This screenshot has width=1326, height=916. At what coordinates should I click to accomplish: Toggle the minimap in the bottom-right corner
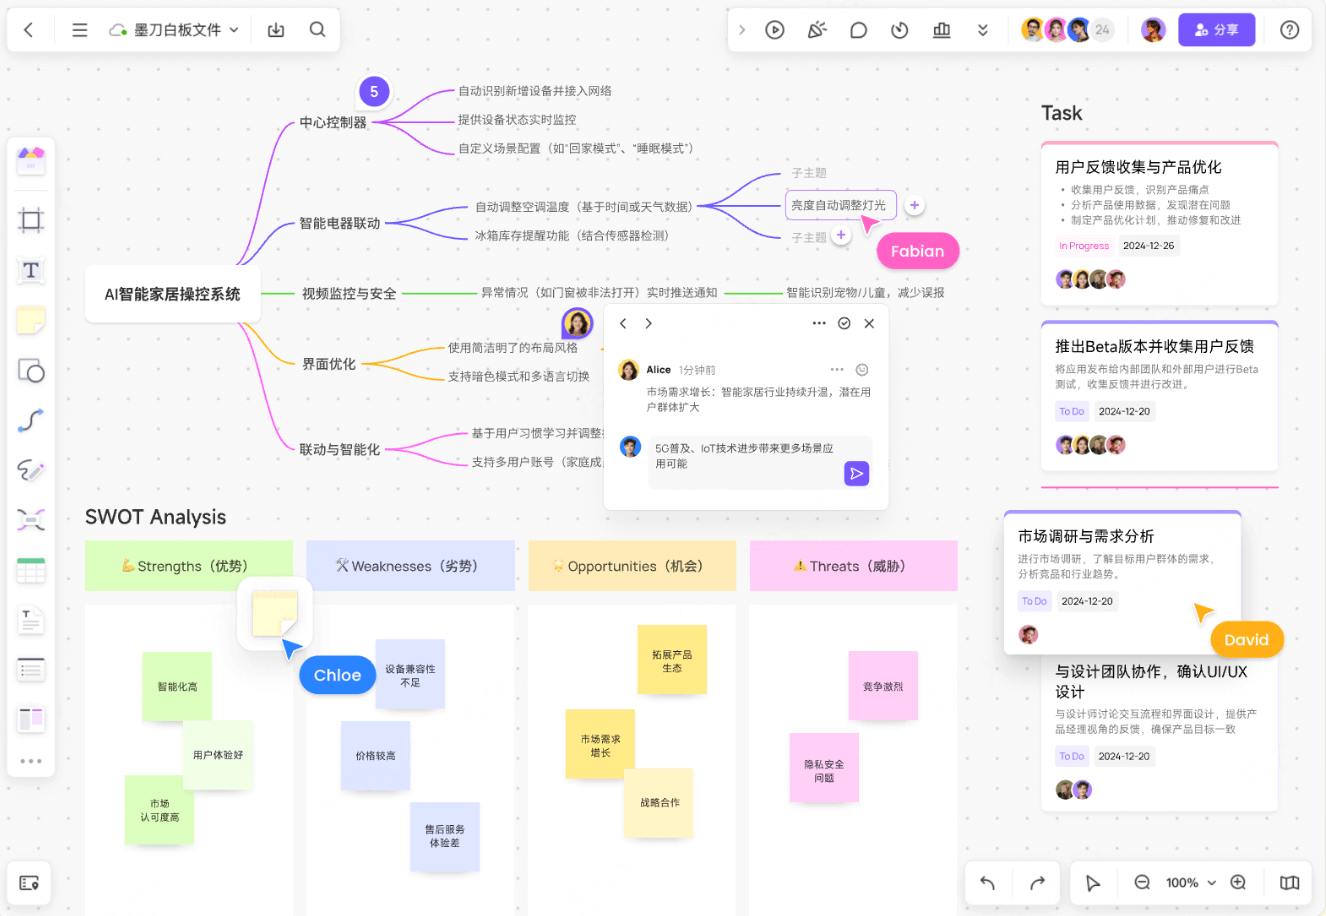pyautogui.click(x=1289, y=883)
